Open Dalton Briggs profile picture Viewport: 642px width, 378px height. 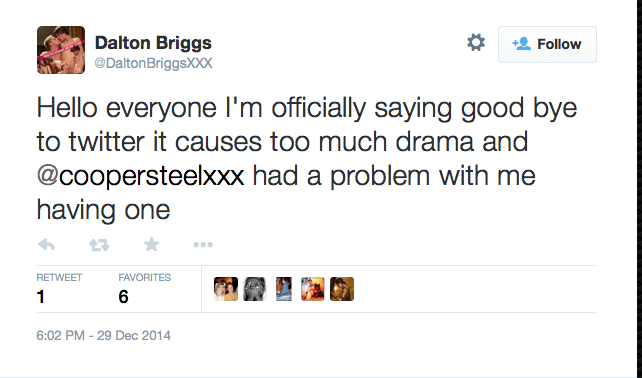tap(61, 50)
